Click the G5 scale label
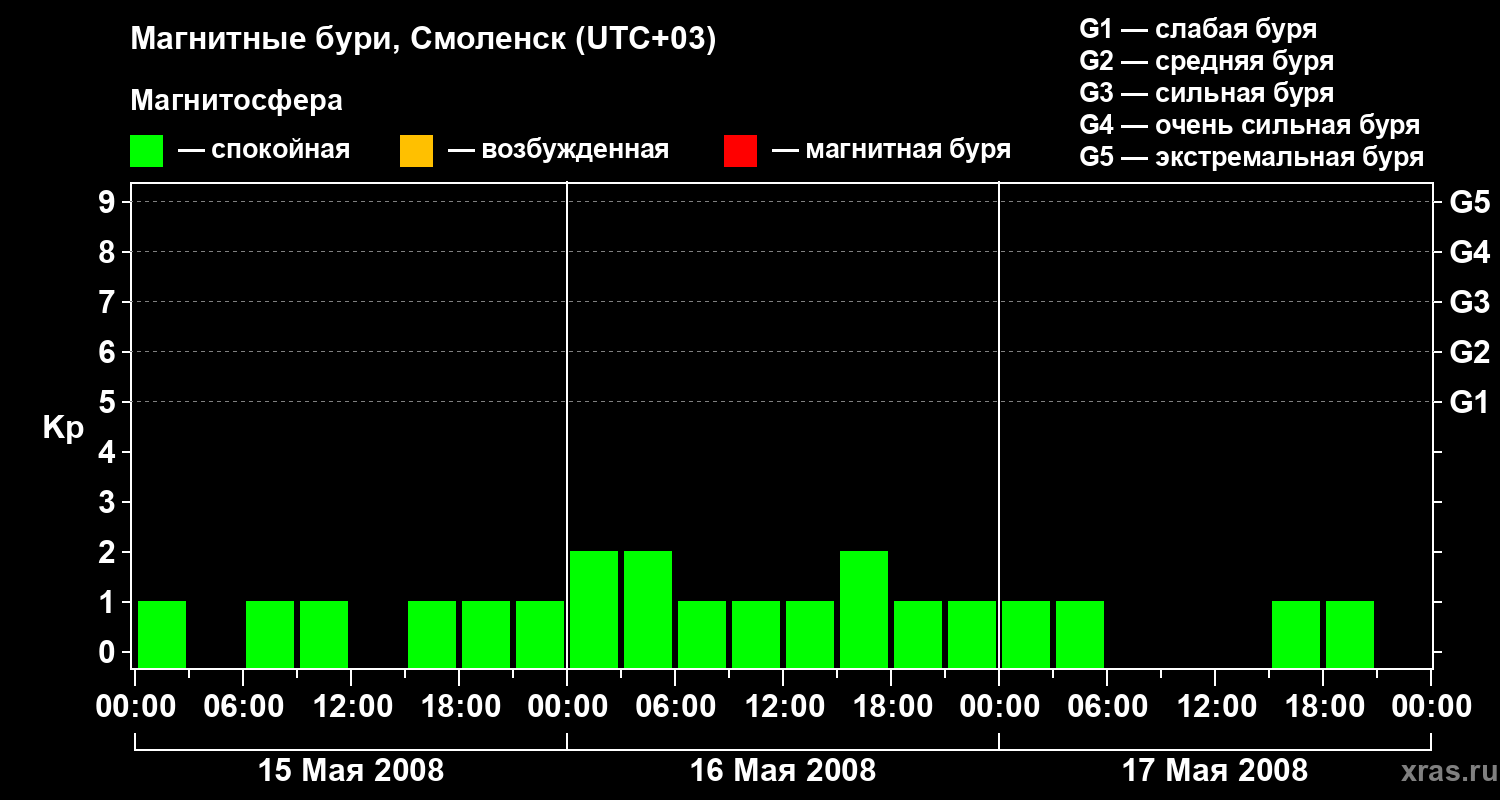Image resolution: width=1500 pixels, height=800 pixels. (1469, 202)
